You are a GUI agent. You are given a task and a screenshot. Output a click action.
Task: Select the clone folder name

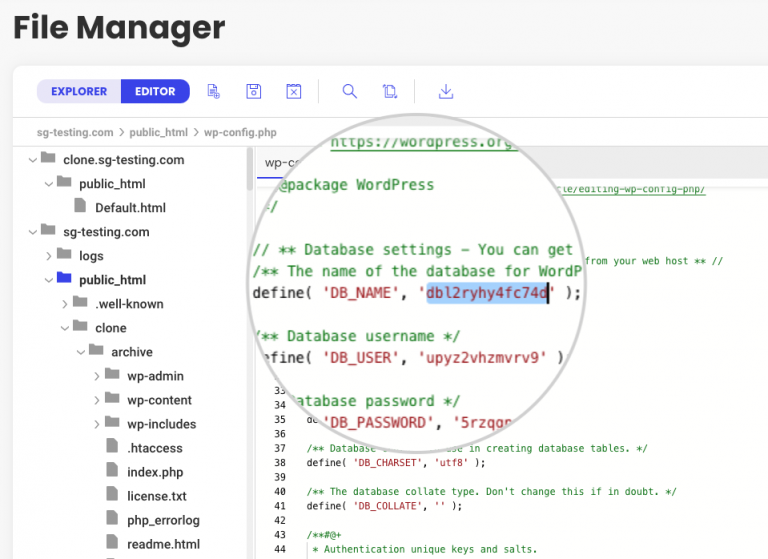[111, 328]
